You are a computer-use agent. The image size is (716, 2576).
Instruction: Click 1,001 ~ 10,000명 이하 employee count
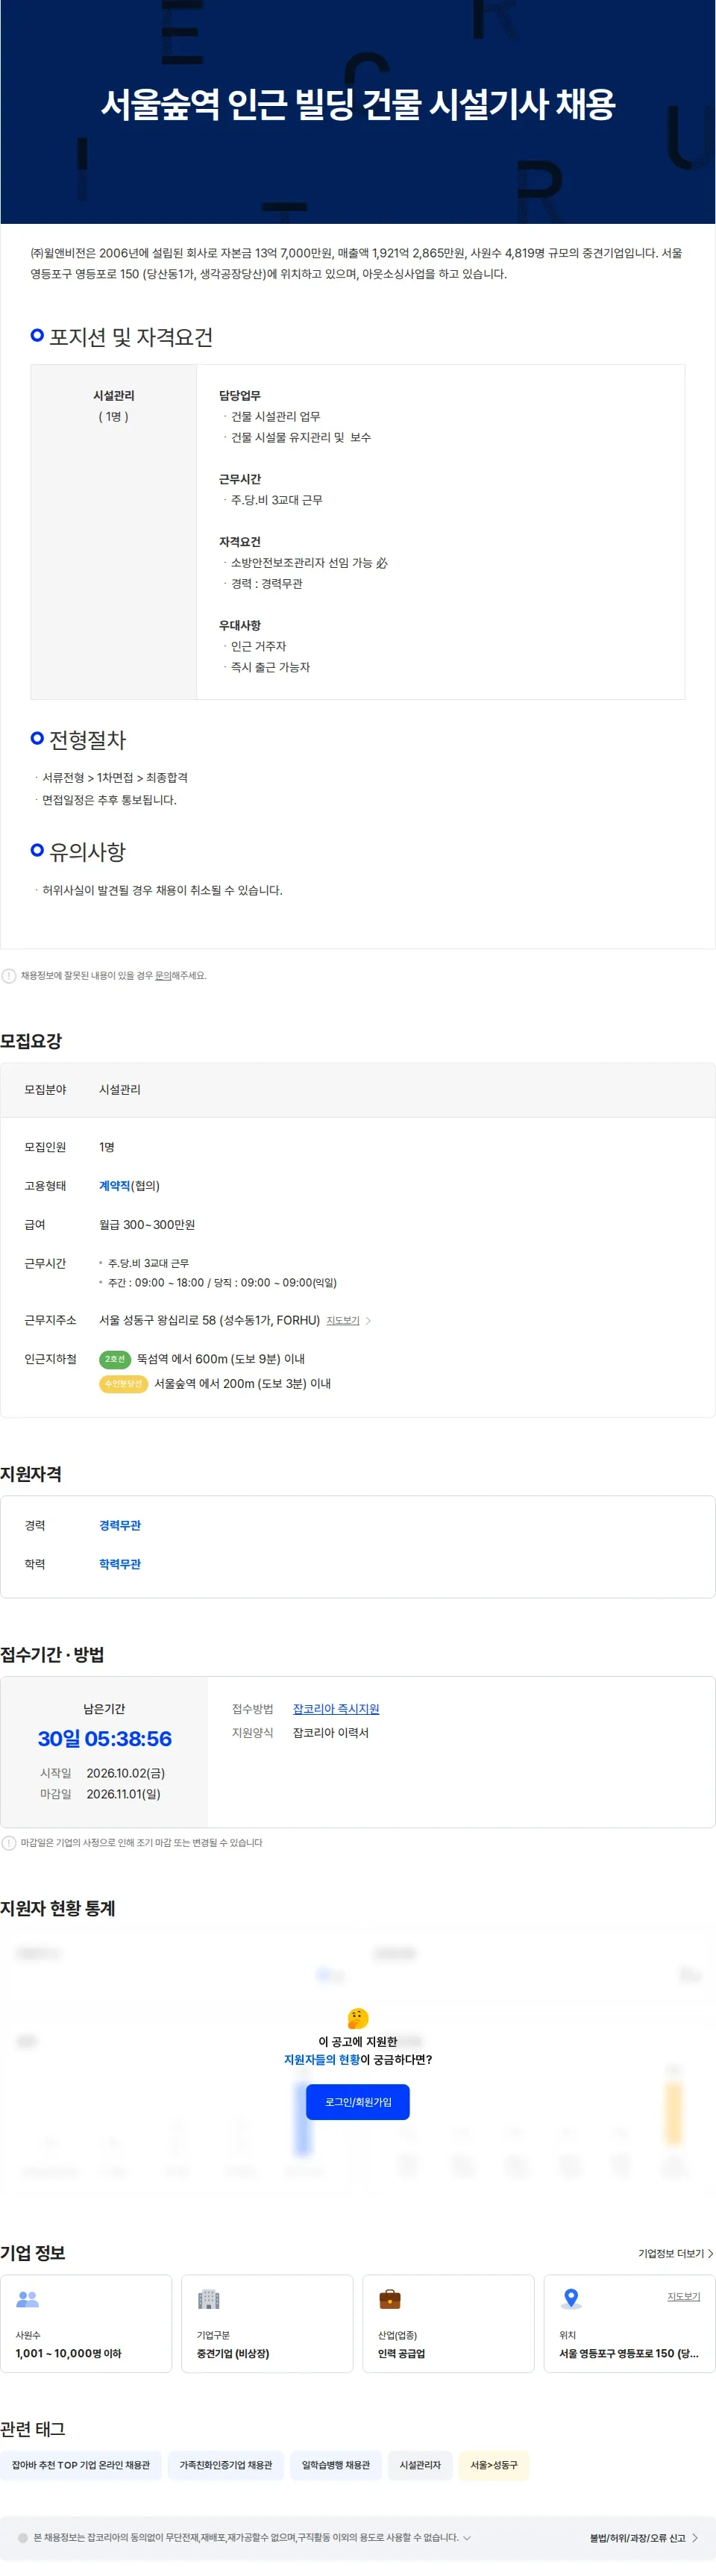tap(68, 2354)
